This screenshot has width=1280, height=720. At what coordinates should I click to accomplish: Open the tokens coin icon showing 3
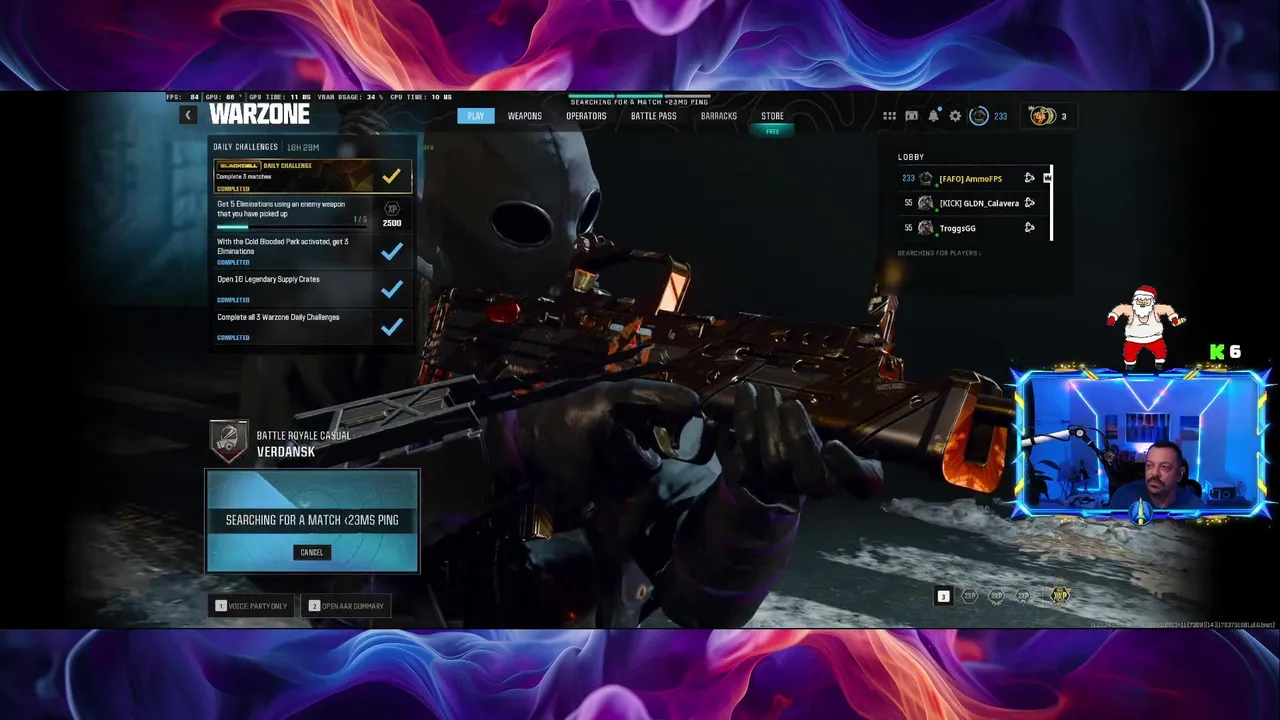pos(1042,116)
